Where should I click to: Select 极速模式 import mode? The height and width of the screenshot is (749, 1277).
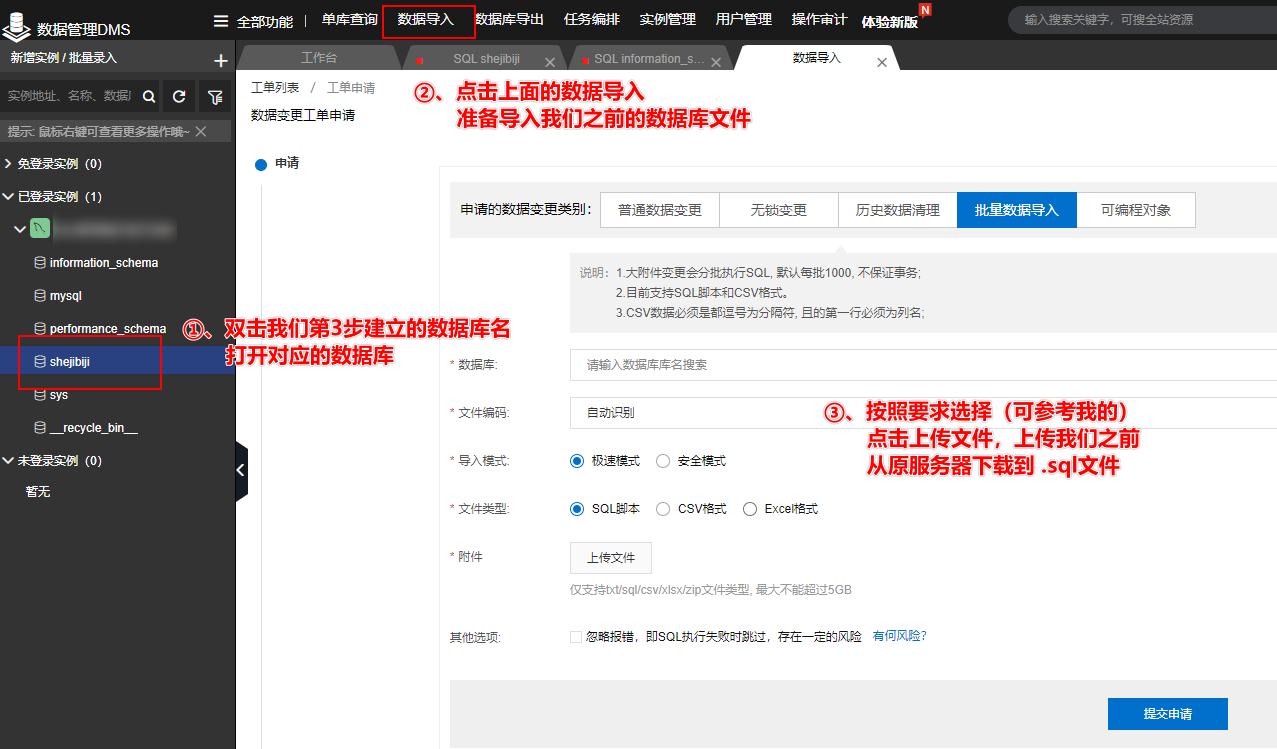pyautogui.click(x=576, y=461)
